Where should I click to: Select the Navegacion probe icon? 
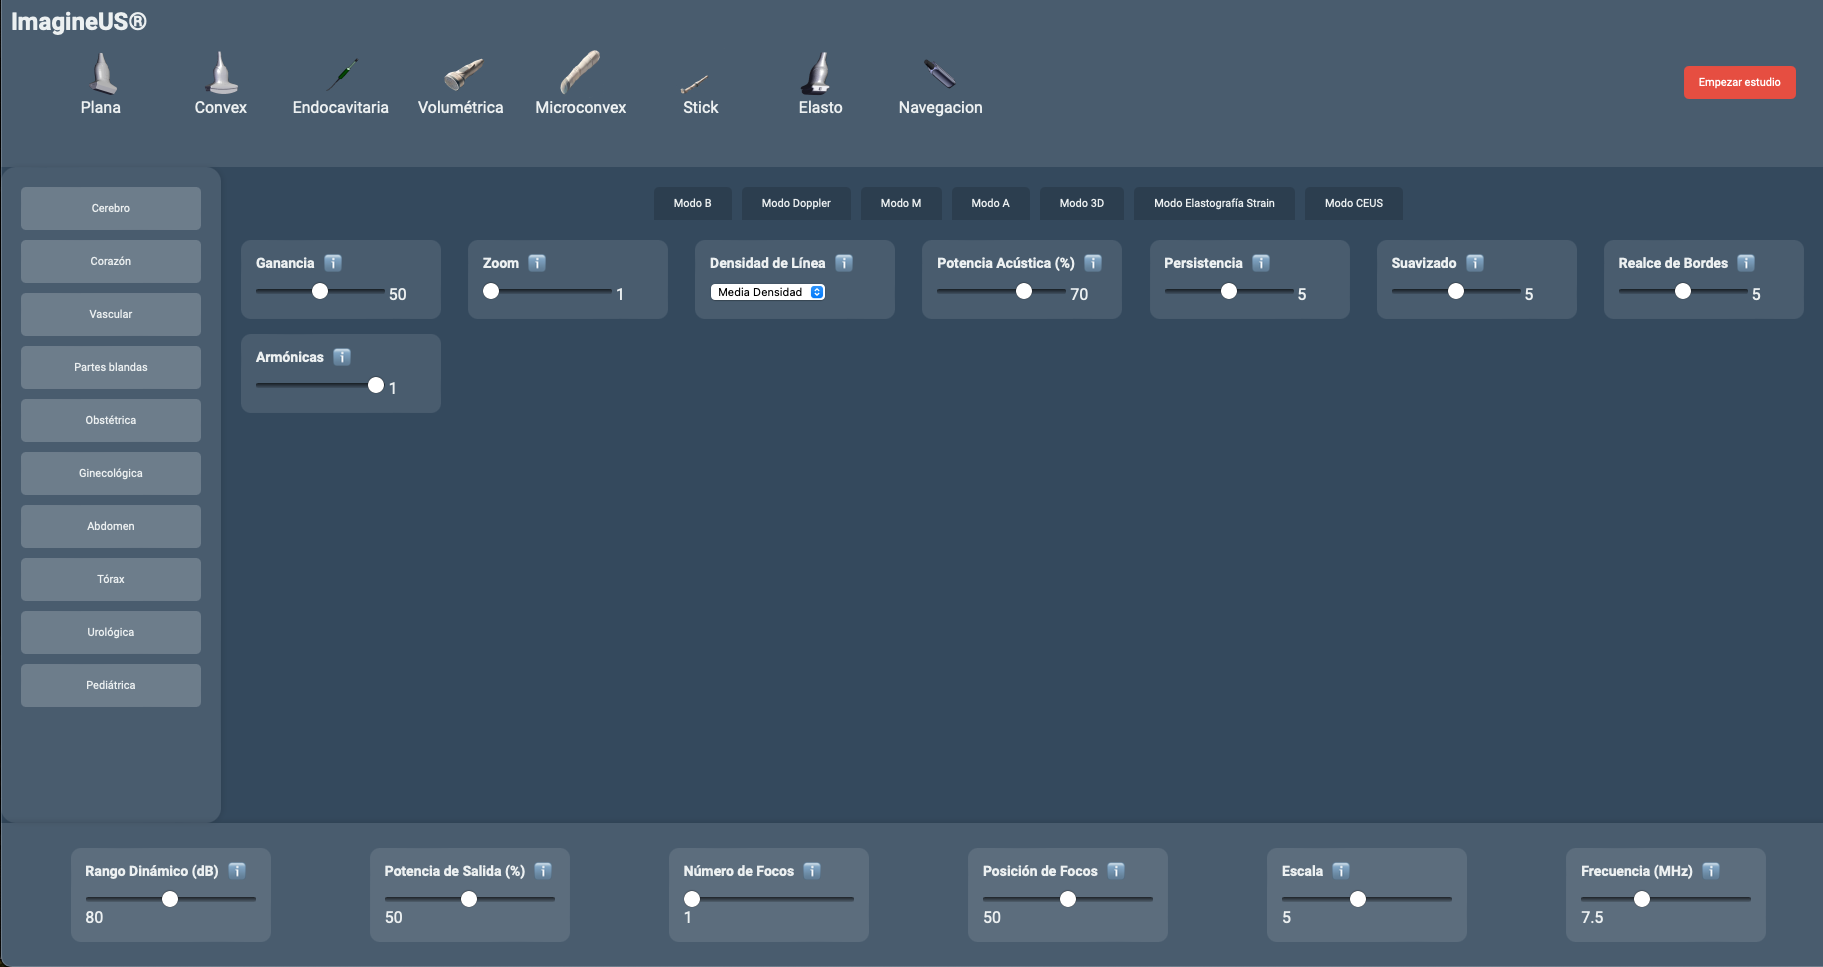tap(939, 74)
